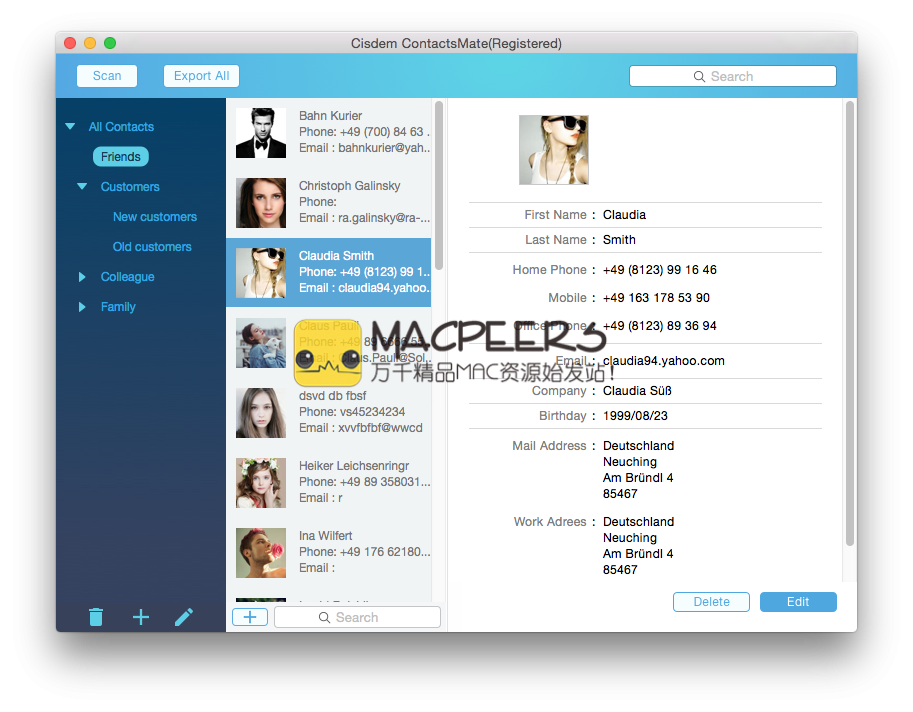This screenshot has width=913, height=712.
Task: Click Ina Wilfert's profile photo
Action: coord(261,552)
